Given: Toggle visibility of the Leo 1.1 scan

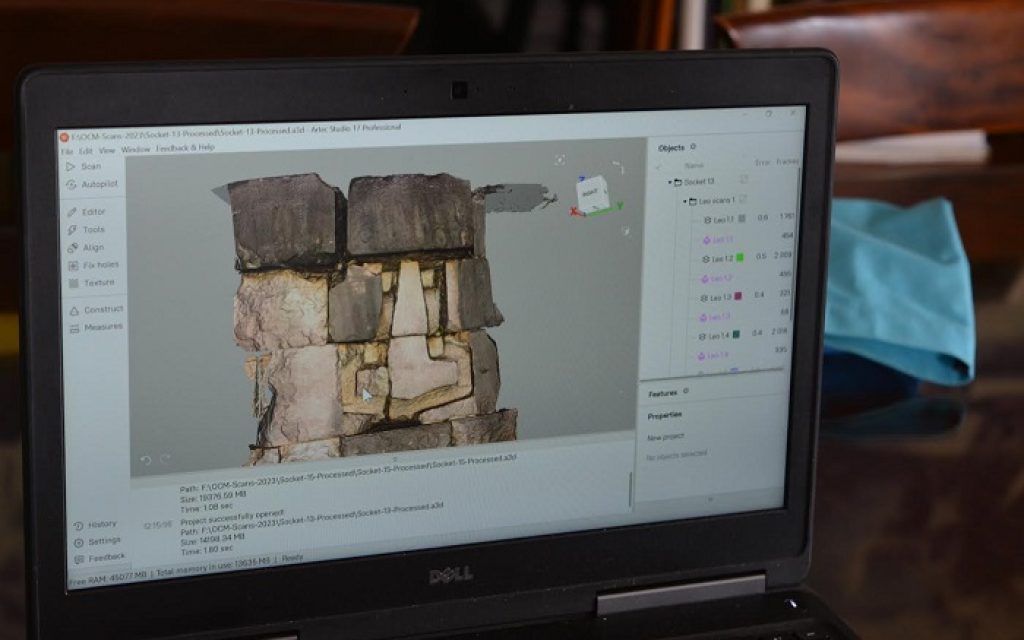Looking at the screenshot, I should pos(702,219).
